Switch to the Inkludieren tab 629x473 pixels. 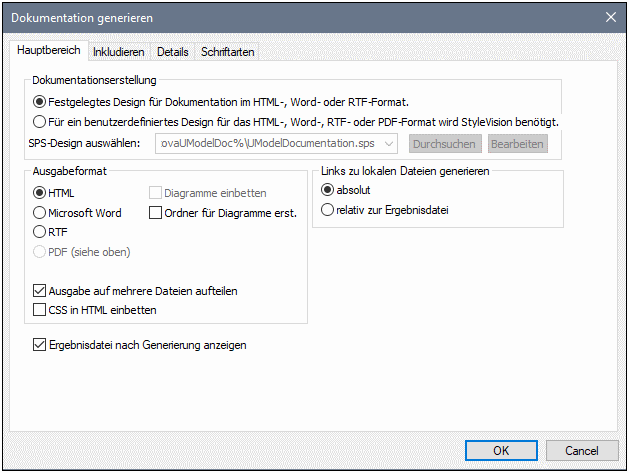click(119, 52)
